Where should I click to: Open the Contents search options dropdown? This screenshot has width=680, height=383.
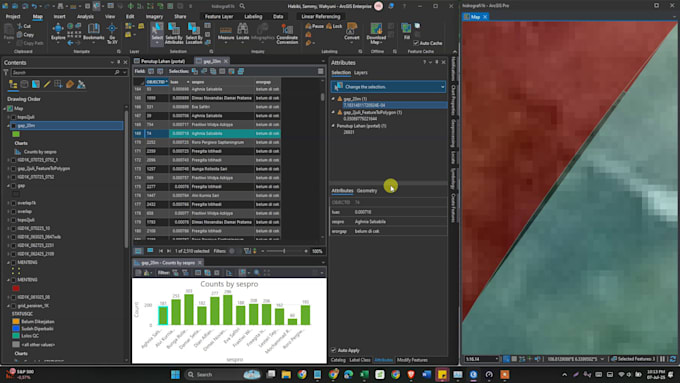[124, 72]
